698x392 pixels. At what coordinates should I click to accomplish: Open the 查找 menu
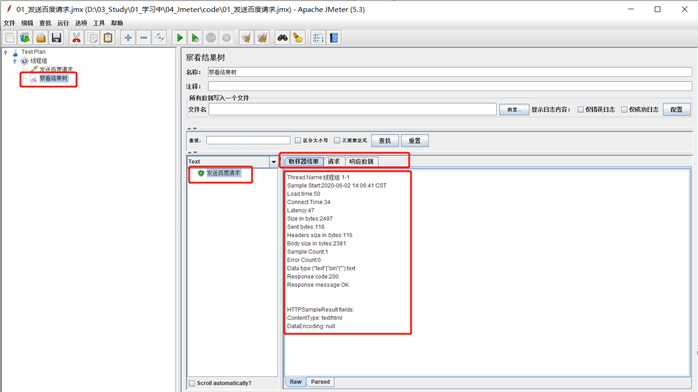pyautogui.click(x=45, y=23)
